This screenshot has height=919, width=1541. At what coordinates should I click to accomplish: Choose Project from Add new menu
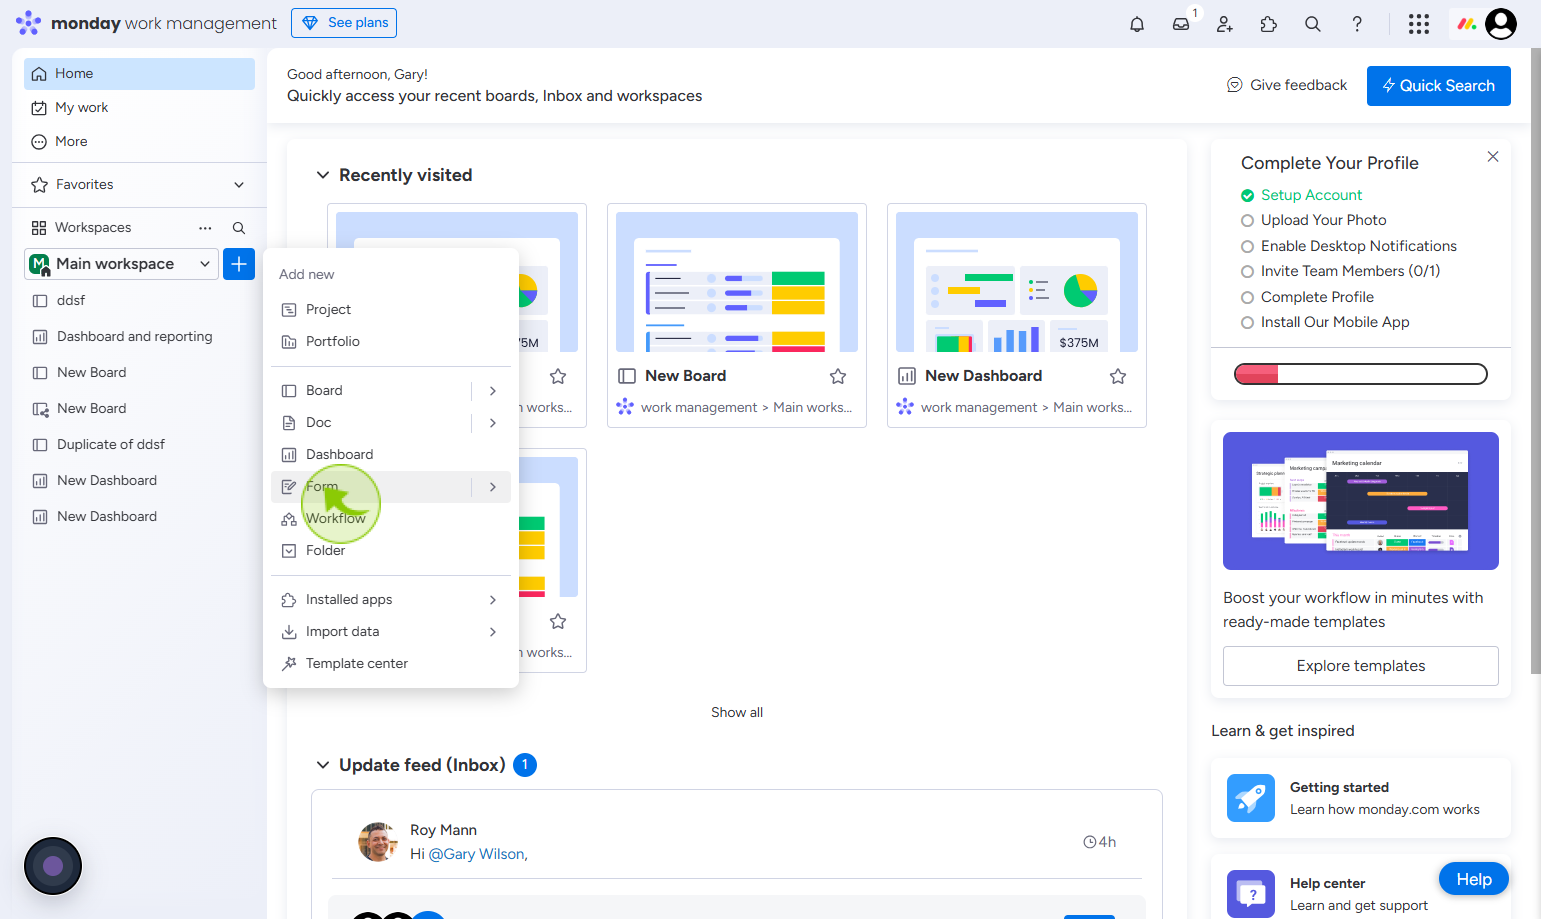pos(391,310)
